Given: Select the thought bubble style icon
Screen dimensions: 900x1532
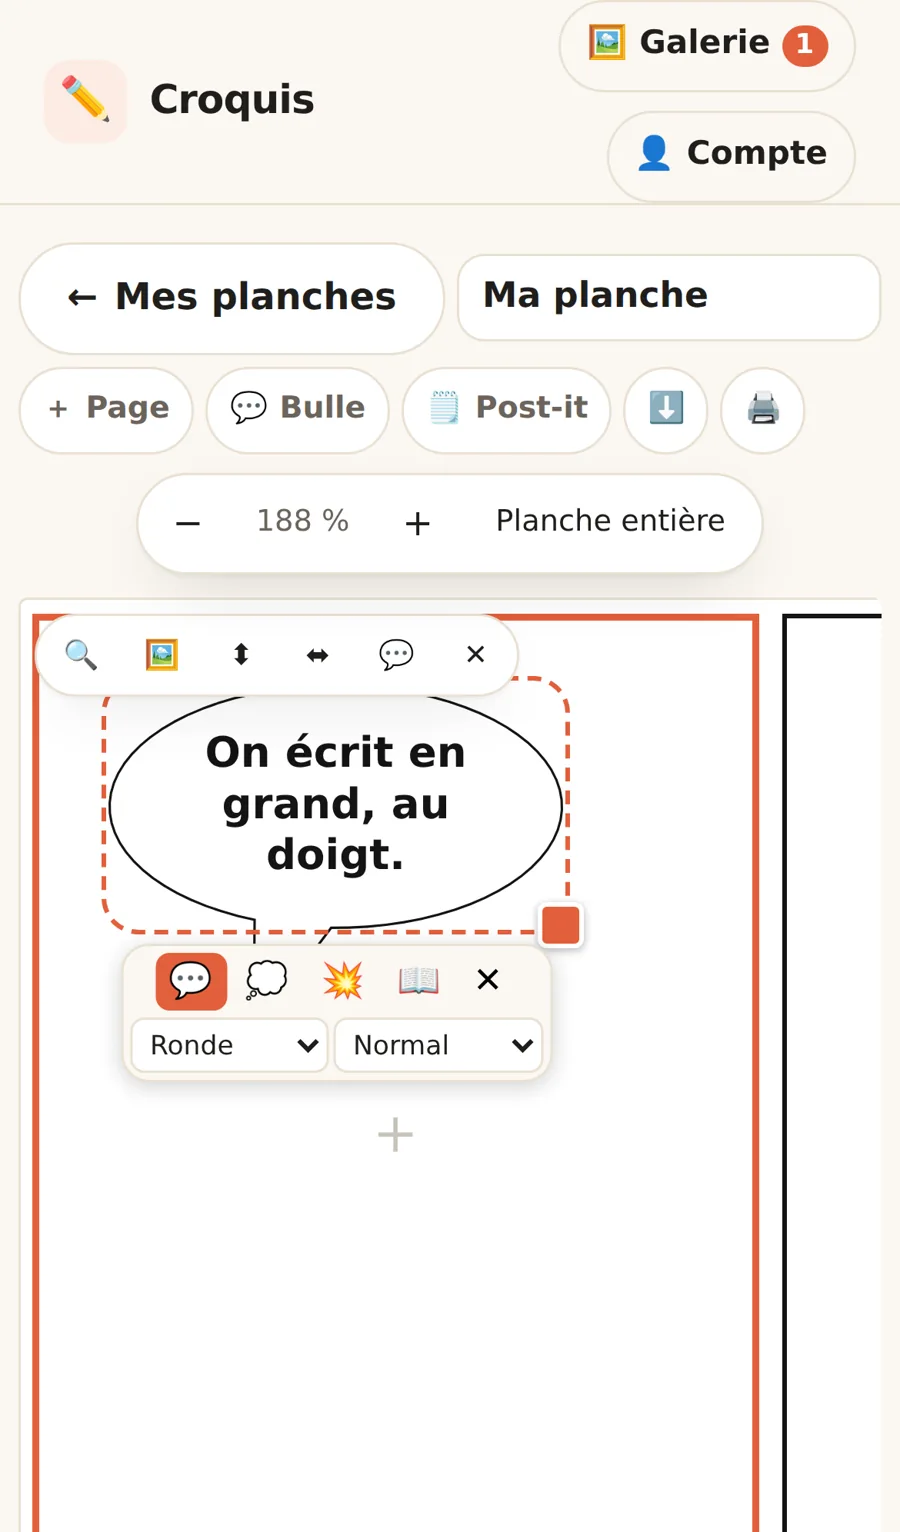Looking at the screenshot, I should click(x=266, y=981).
